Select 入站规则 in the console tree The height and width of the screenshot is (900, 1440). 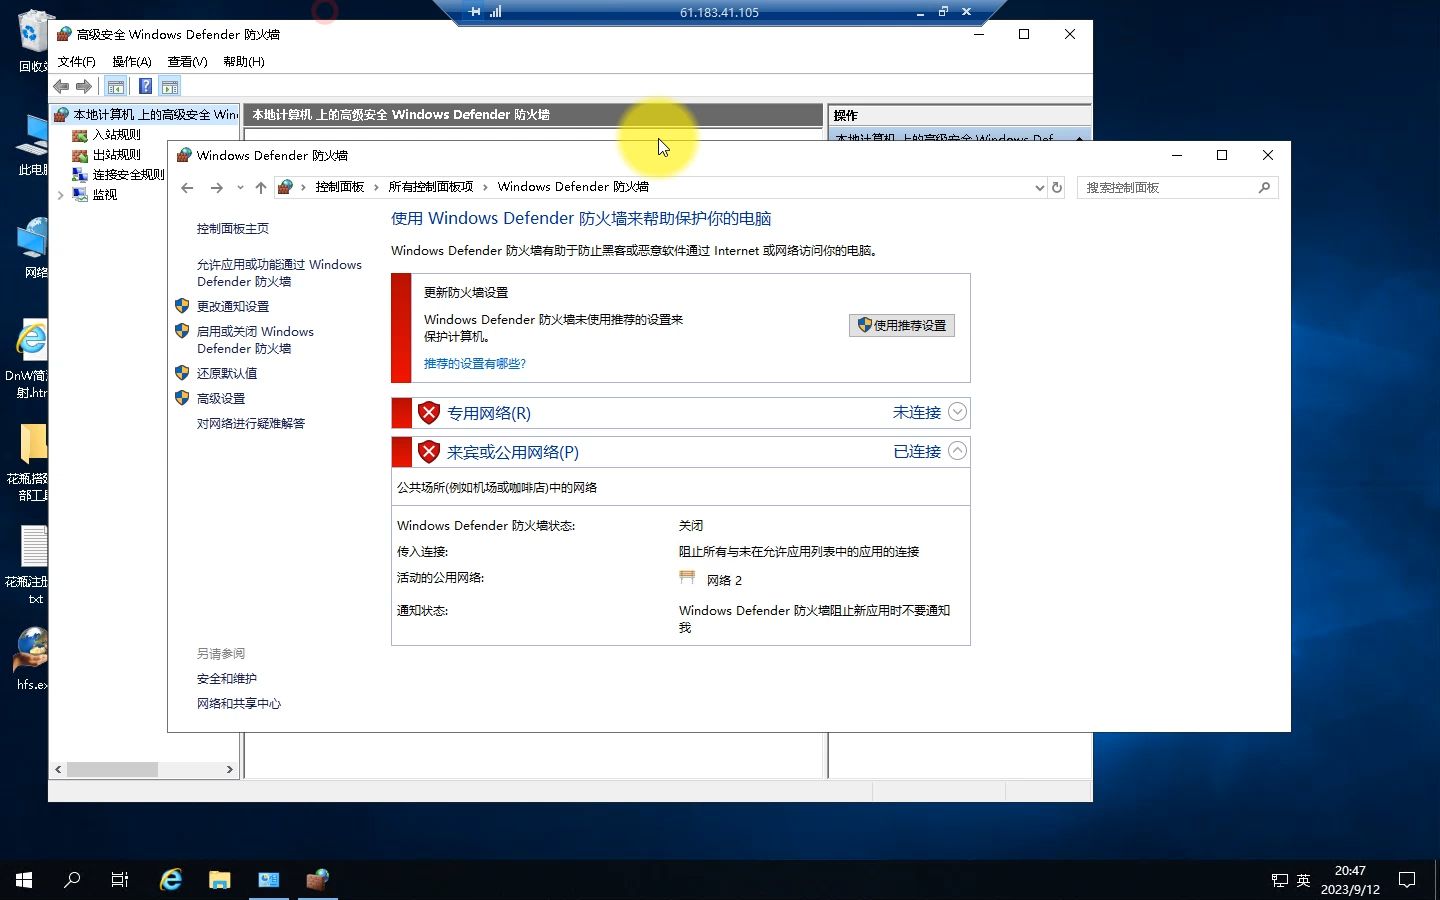(x=116, y=134)
